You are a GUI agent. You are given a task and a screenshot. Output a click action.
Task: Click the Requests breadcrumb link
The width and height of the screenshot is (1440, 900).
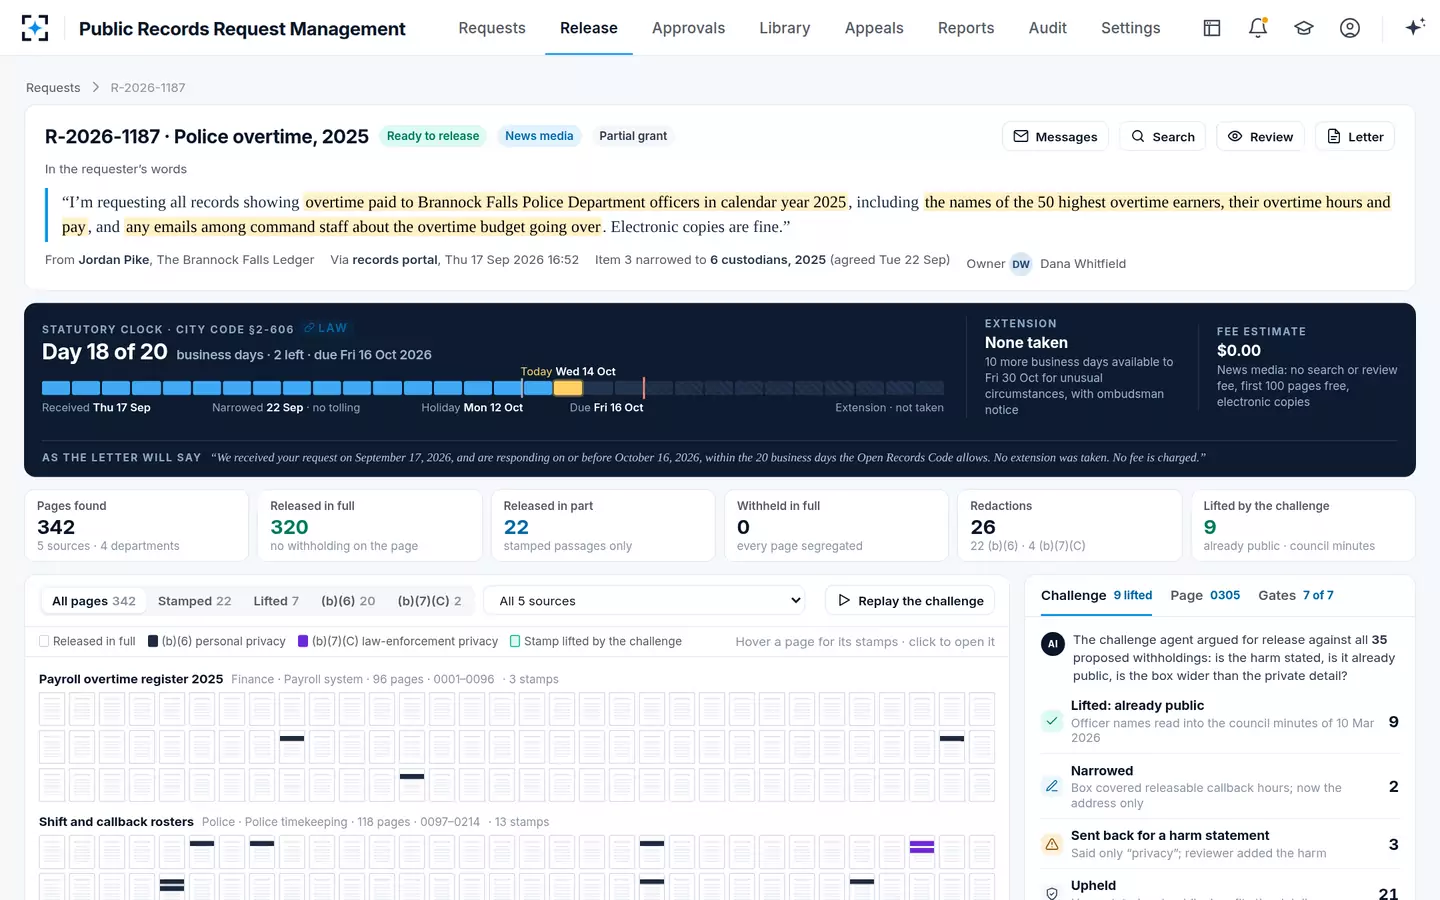(x=53, y=88)
